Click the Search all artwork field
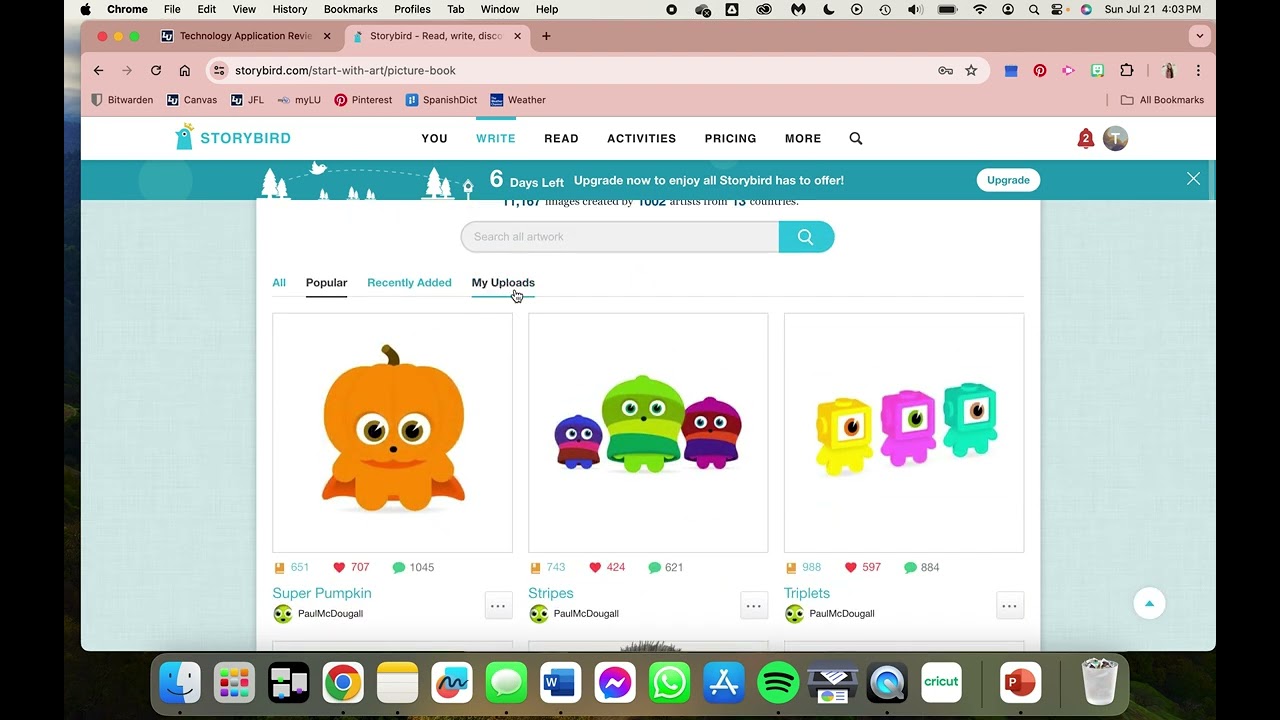Image resolution: width=1280 pixels, height=720 pixels. point(620,237)
